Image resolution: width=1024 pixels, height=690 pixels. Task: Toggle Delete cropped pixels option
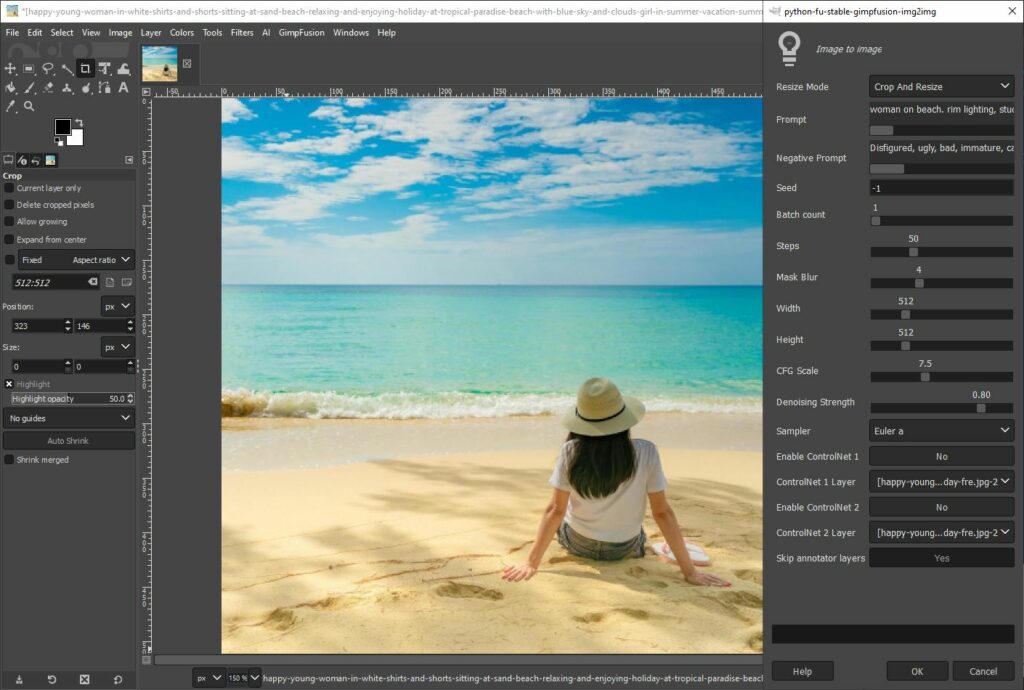click(x=10, y=205)
